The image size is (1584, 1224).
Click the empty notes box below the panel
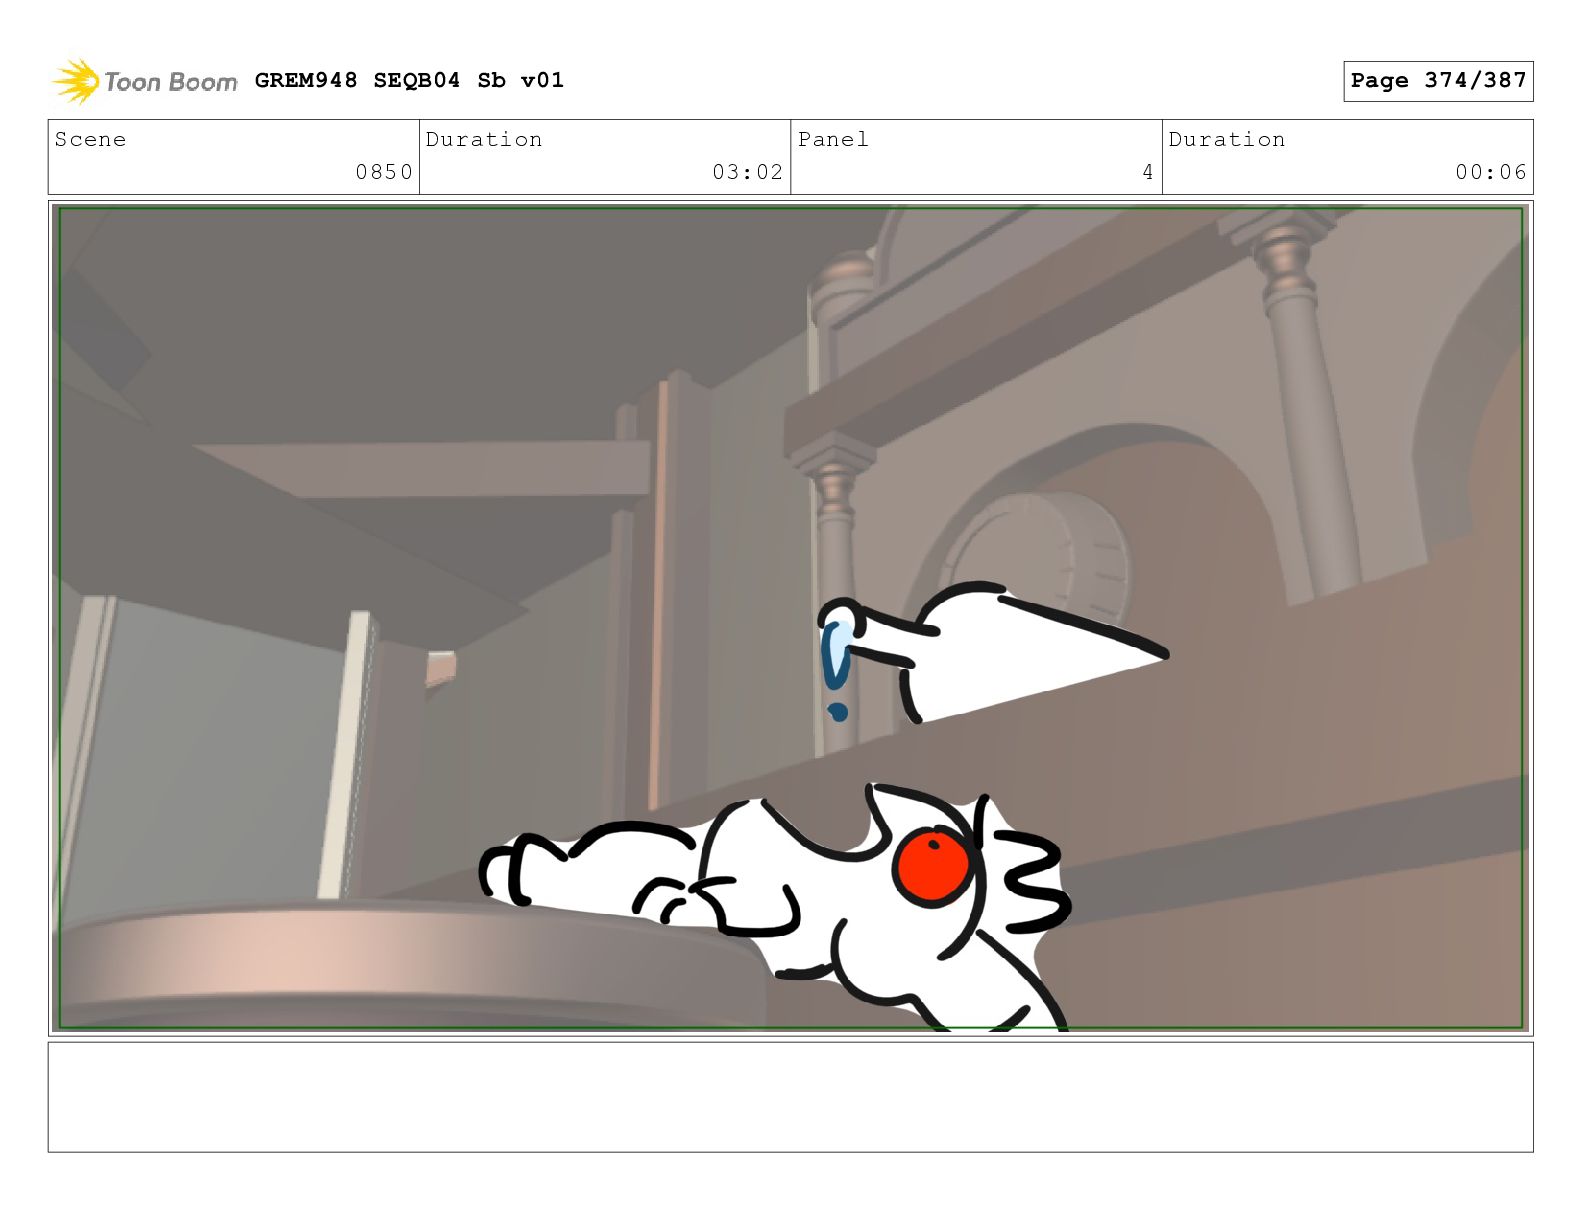[x=791, y=1097]
